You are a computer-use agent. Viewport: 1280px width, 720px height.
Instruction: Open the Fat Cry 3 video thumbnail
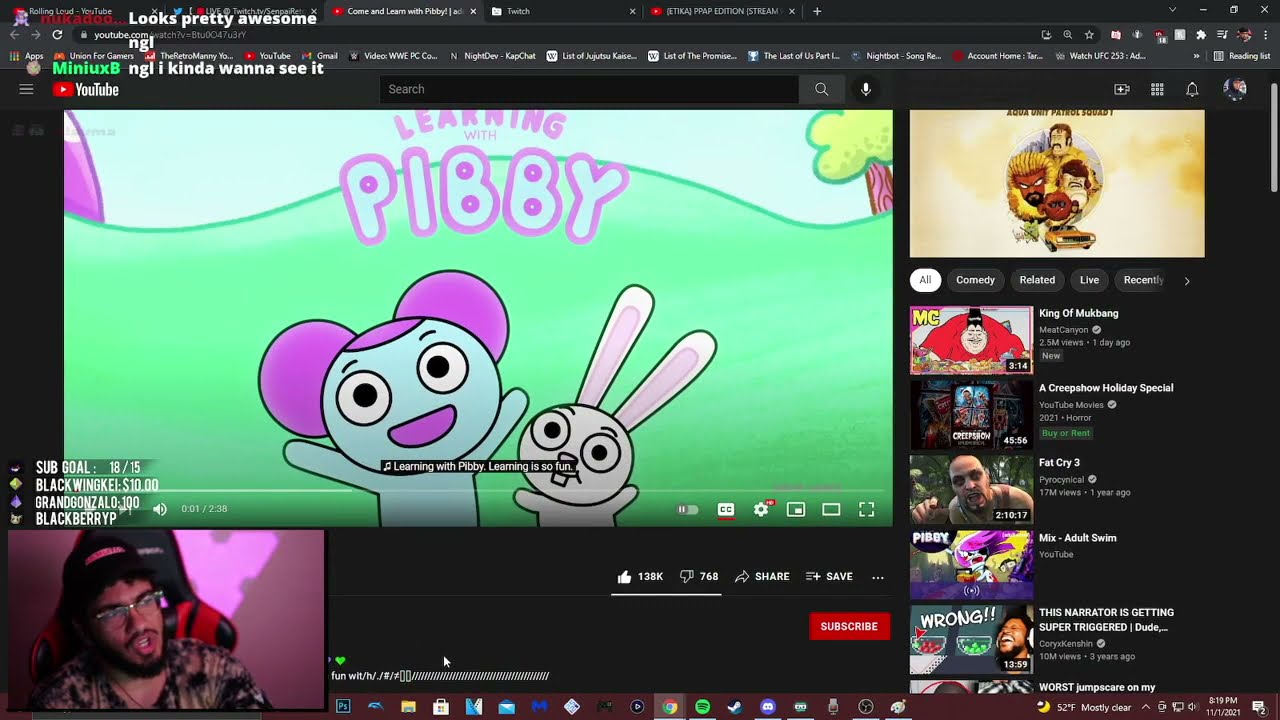(971, 489)
